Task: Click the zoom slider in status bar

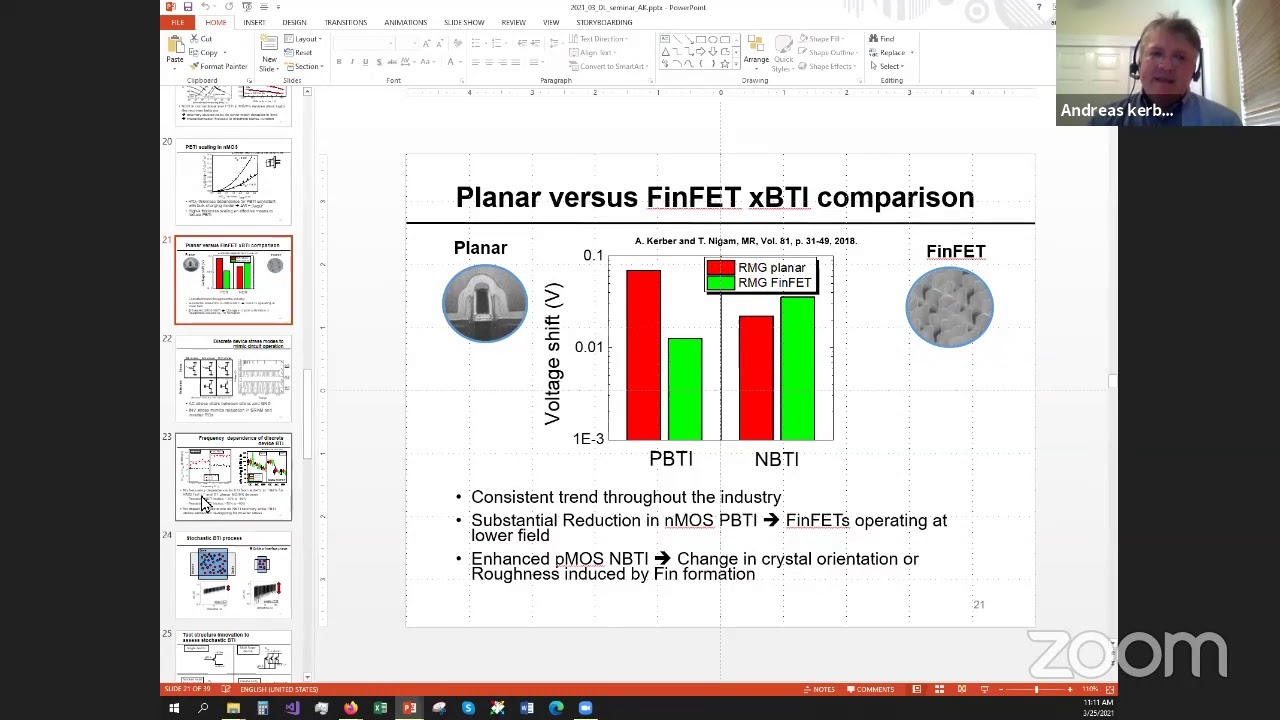Action: tap(1036, 689)
